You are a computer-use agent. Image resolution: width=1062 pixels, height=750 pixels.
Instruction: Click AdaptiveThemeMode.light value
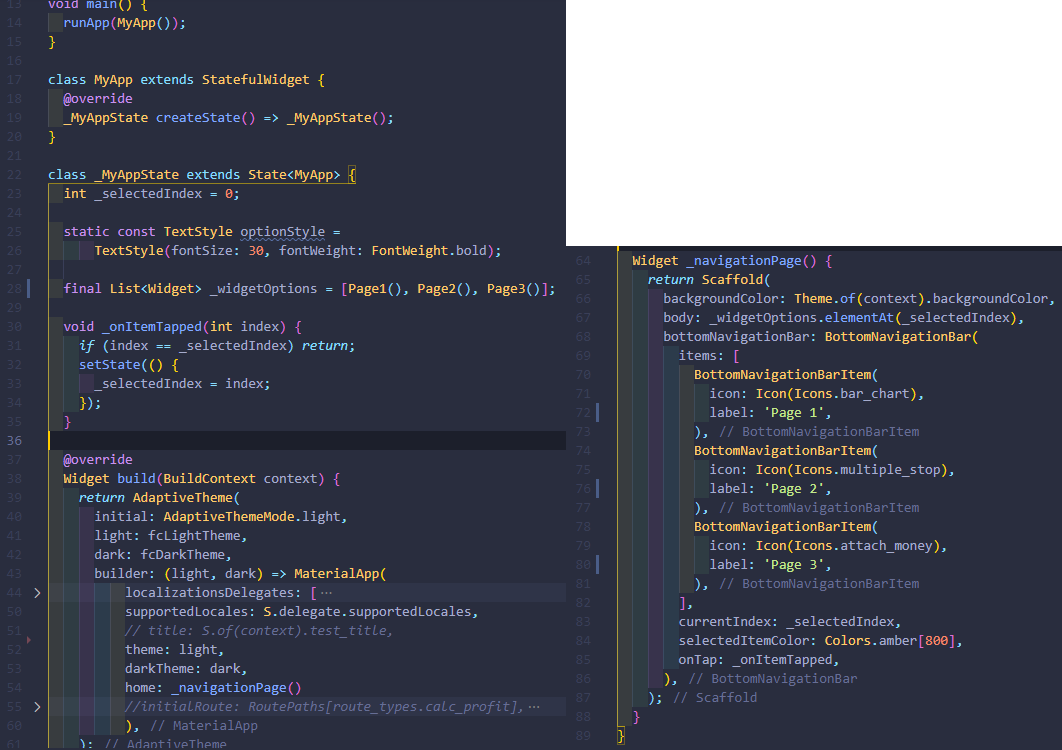coord(251,516)
